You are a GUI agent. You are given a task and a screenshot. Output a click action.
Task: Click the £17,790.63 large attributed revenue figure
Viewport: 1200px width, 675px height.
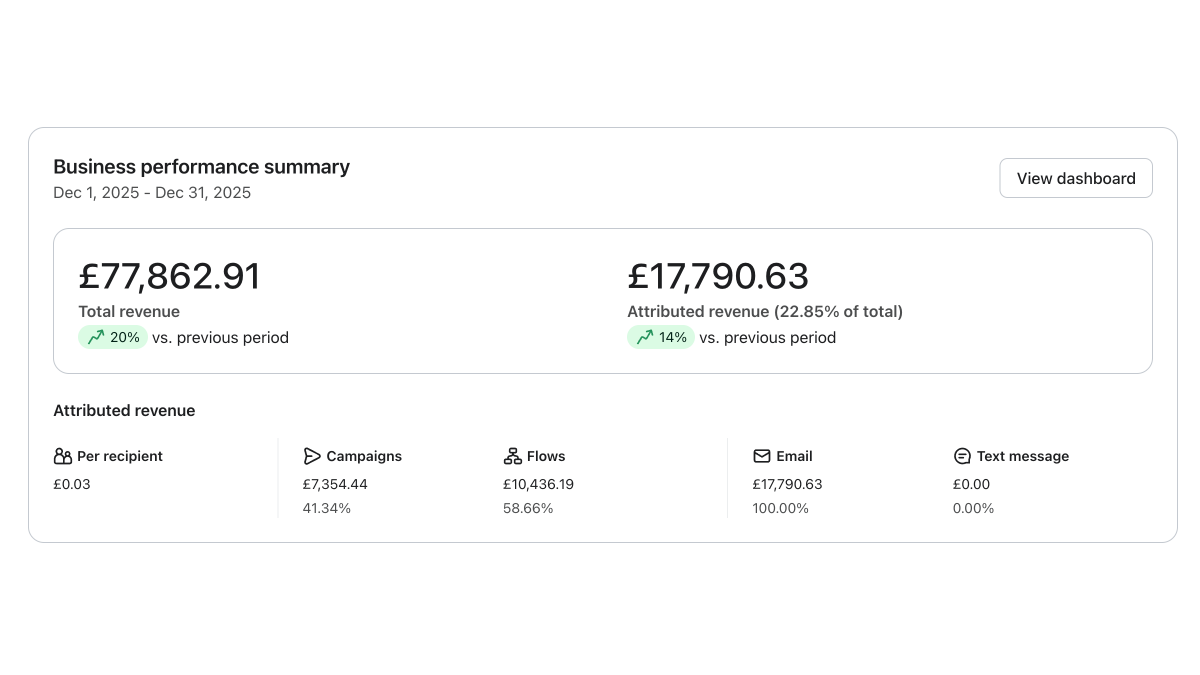(x=717, y=276)
